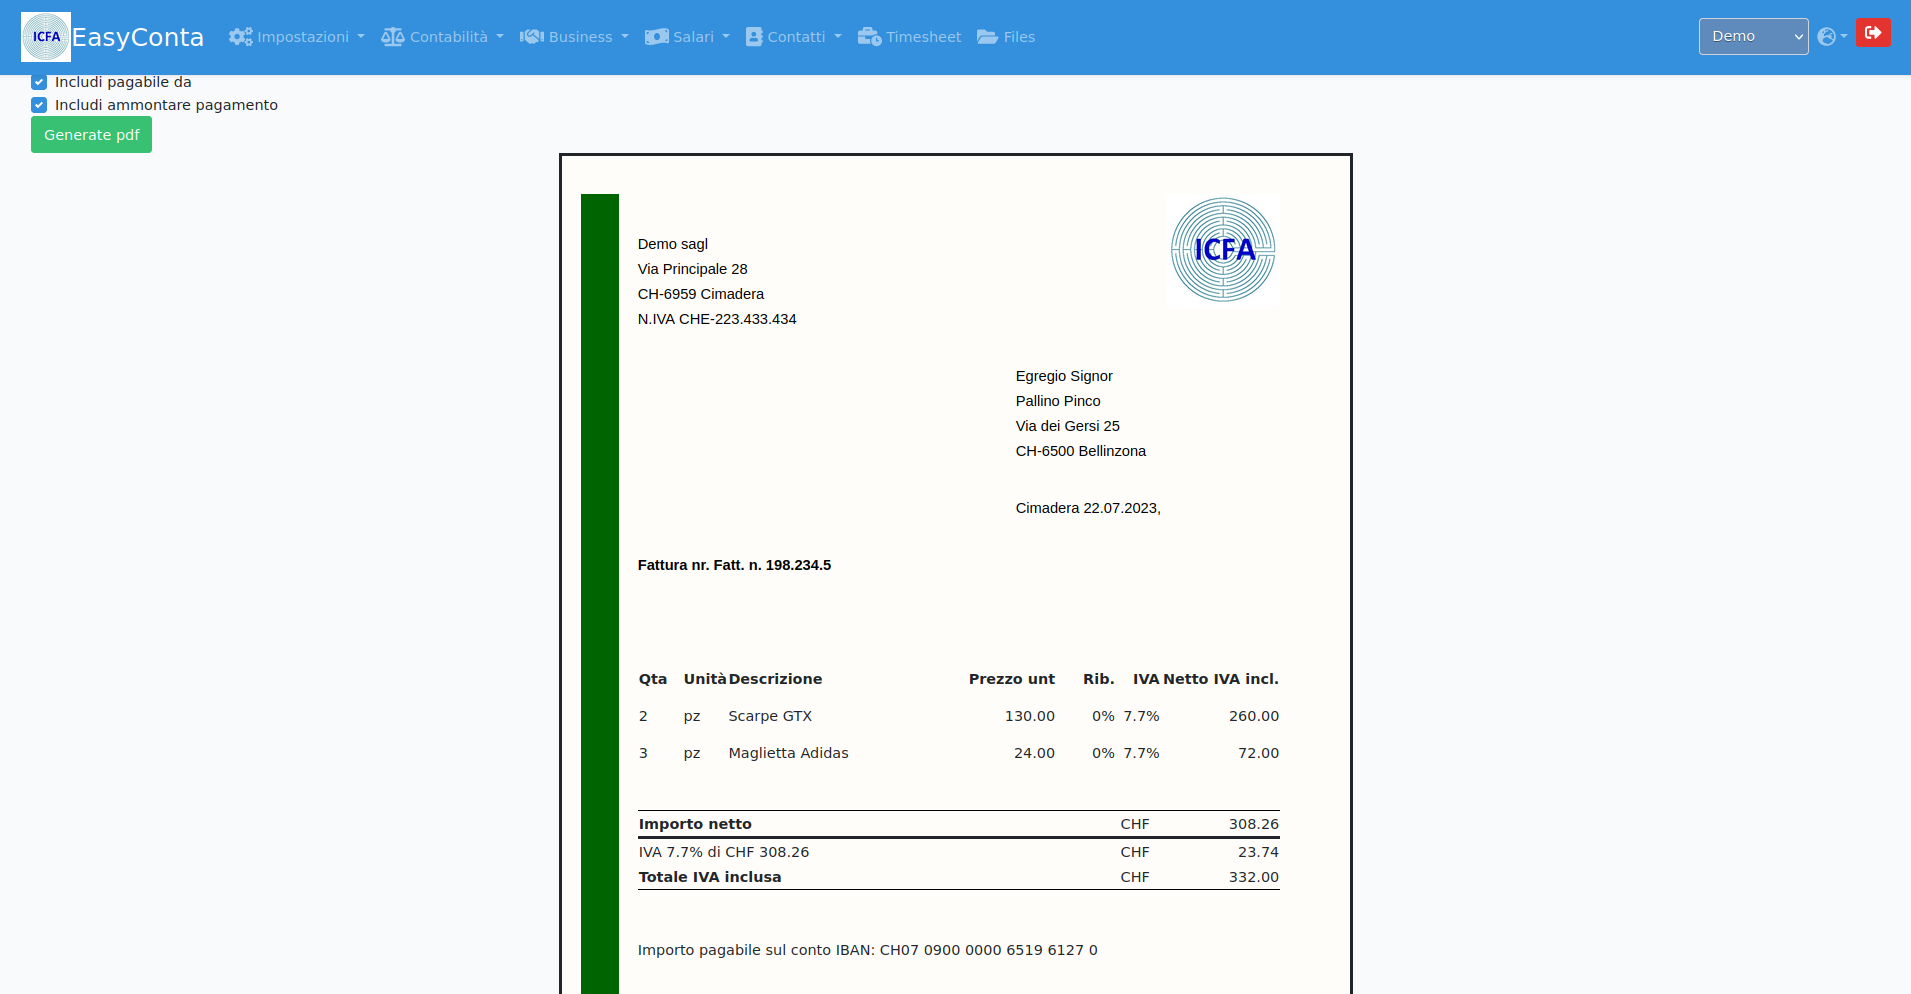Expand the language selector caret
The height and width of the screenshot is (994, 1911).
(x=1844, y=37)
